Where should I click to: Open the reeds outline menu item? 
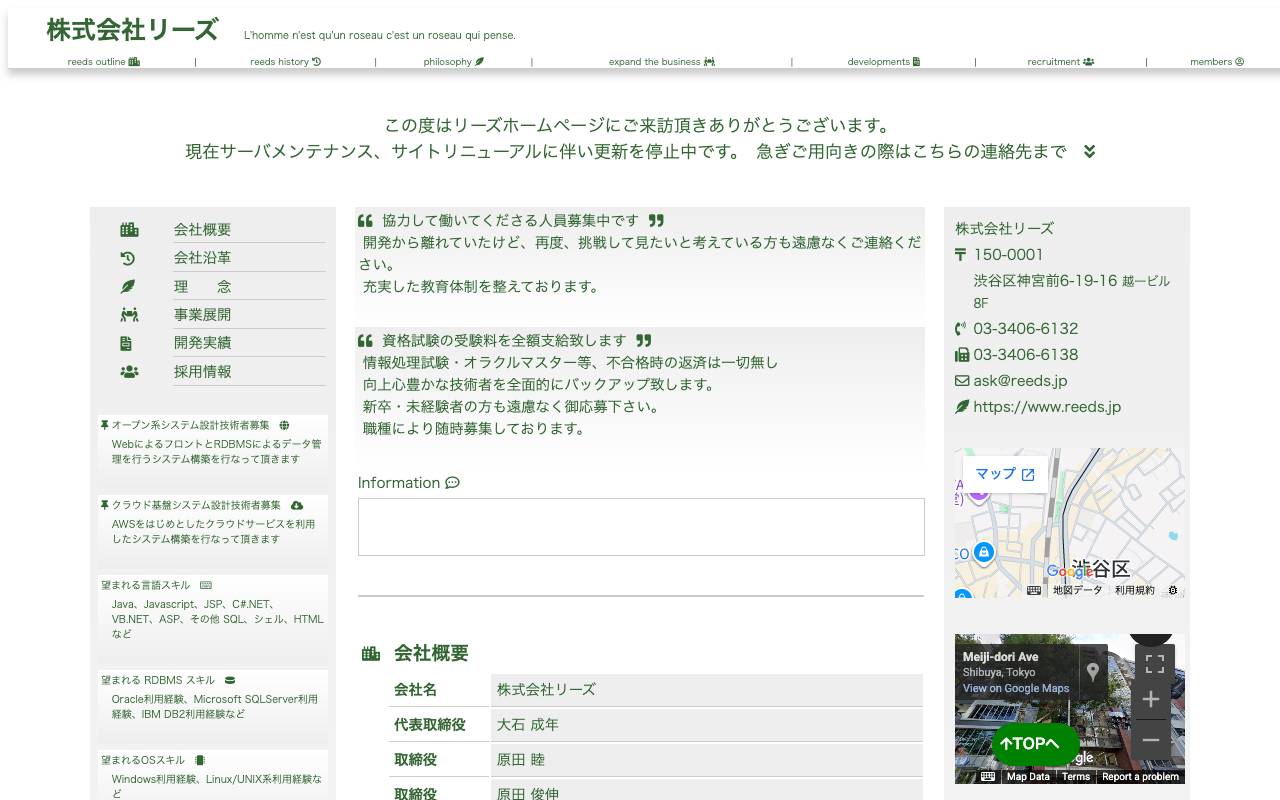104,62
